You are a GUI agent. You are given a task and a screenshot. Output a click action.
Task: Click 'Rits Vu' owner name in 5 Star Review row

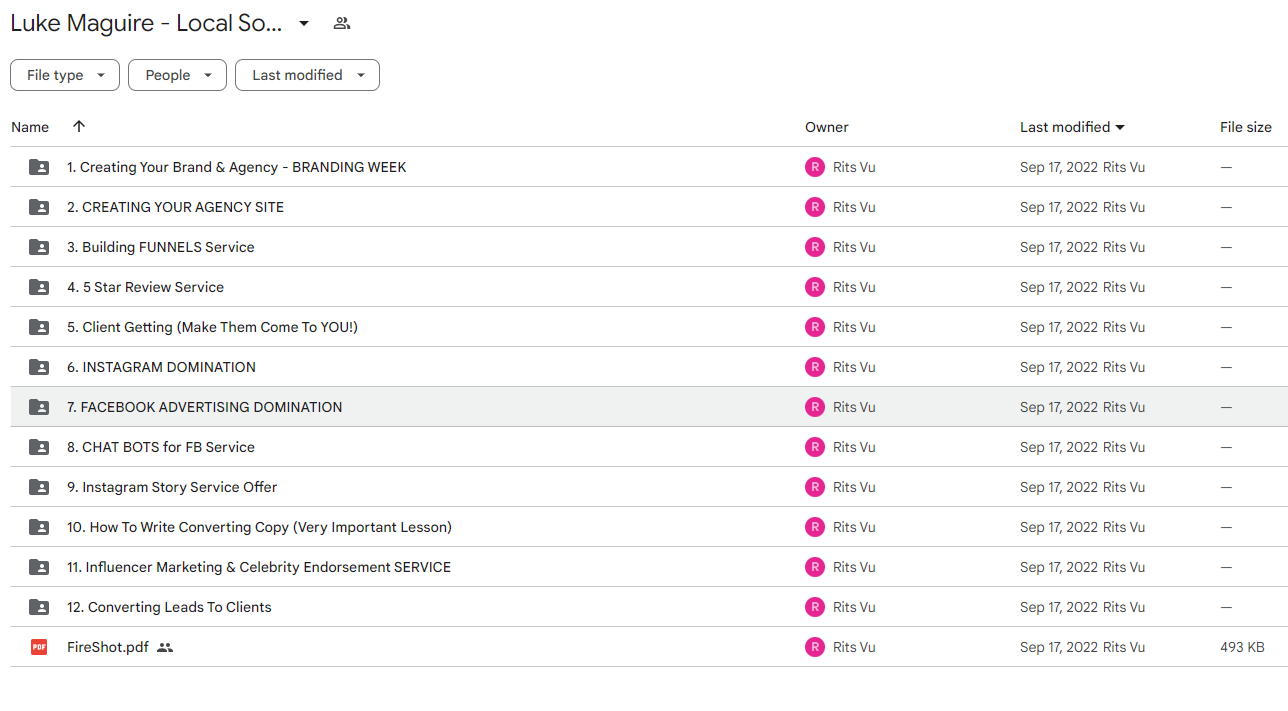tap(854, 287)
